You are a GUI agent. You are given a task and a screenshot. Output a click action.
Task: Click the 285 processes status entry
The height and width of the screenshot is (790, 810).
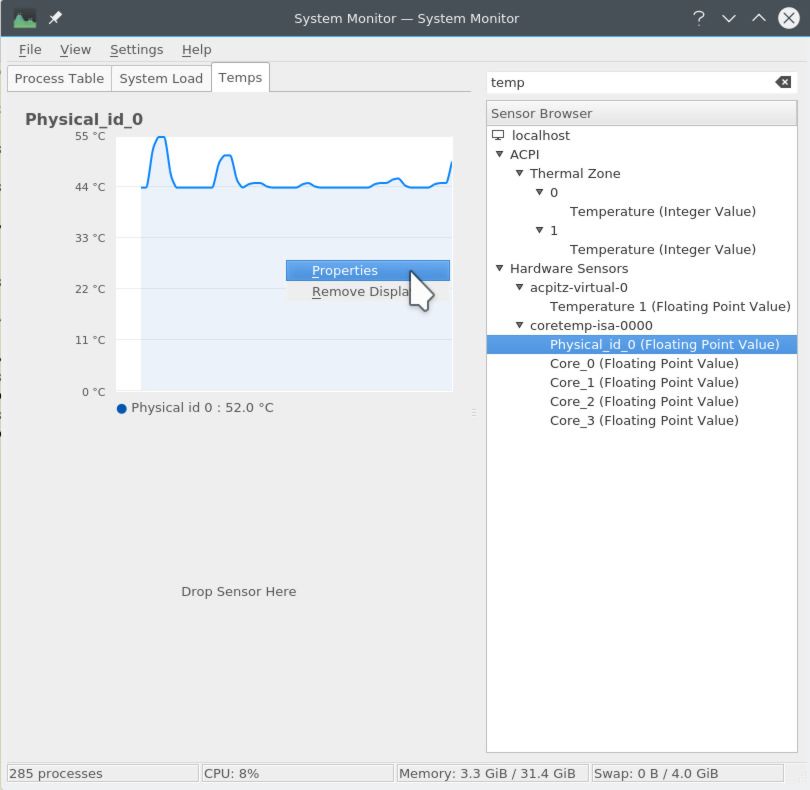tap(103, 773)
